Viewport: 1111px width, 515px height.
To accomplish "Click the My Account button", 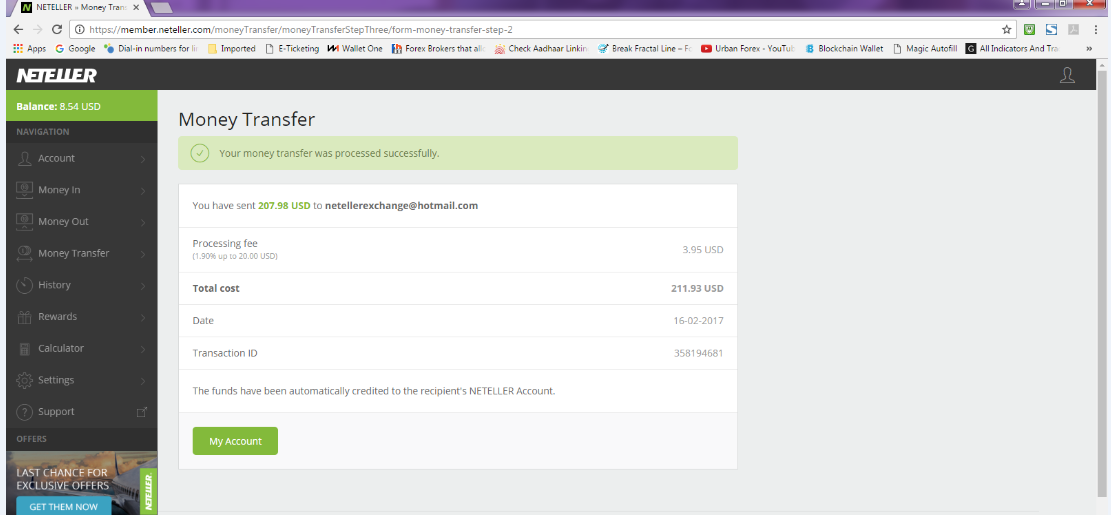I will point(235,441).
